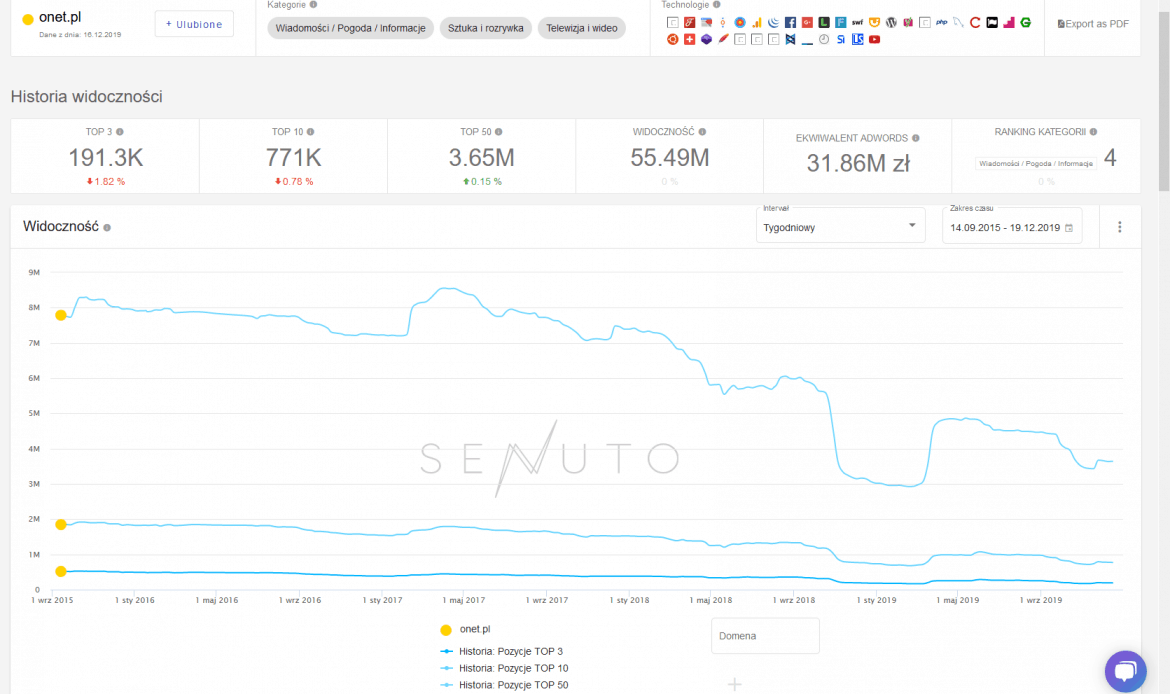The width and height of the screenshot is (1170, 694).
Task: Click the green G technology icon
Action: (1026, 22)
